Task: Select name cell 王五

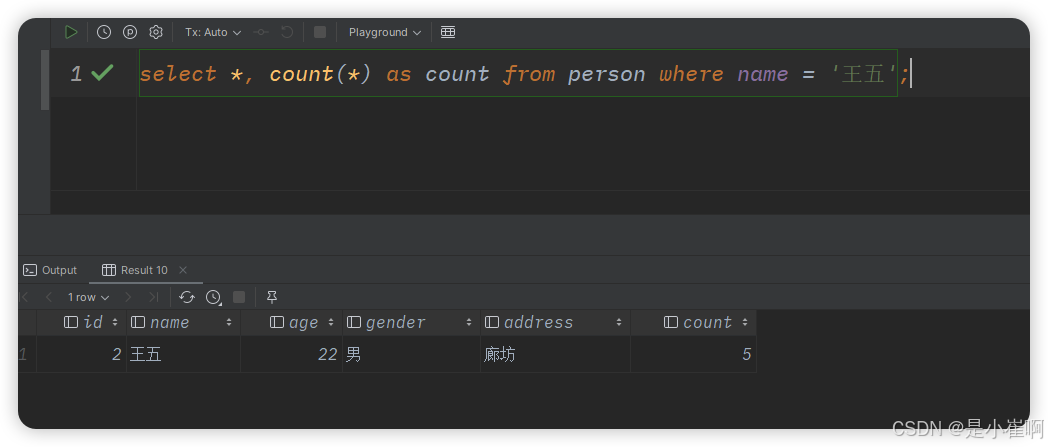Action: click(x=184, y=354)
